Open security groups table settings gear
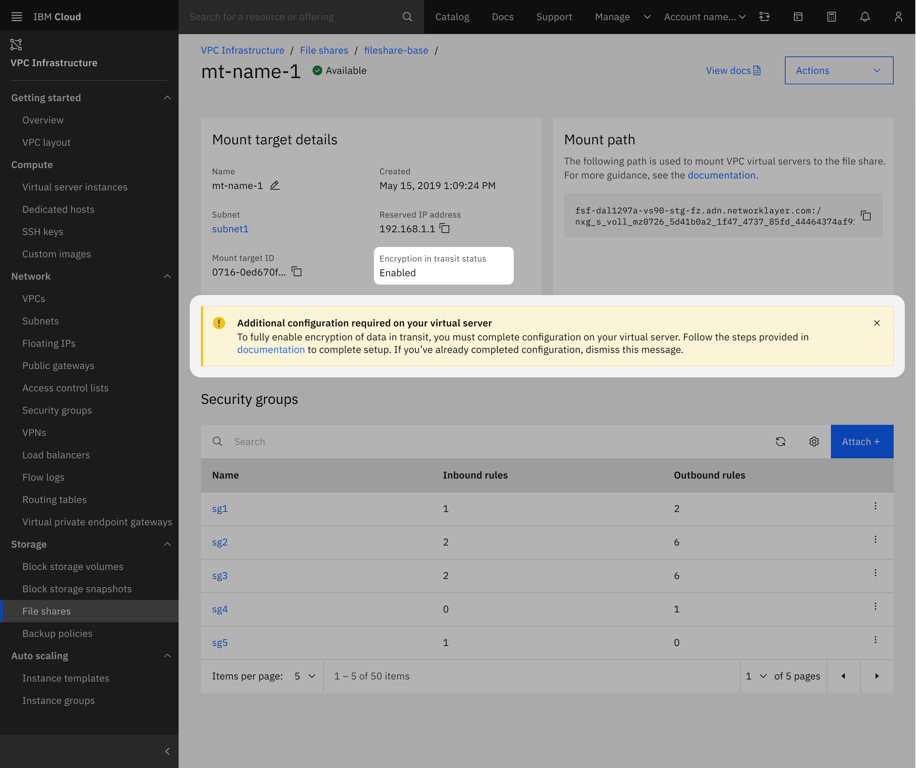The height and width of the screenshot is (768, 916). click(x=814, y=442)
